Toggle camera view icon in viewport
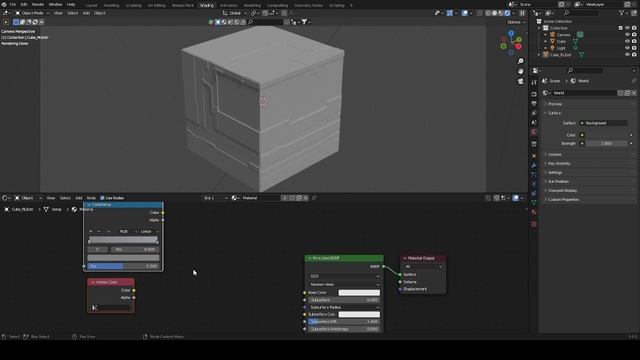Image resolution: width=640 pixels, height=360 pixels. [520, 81]
